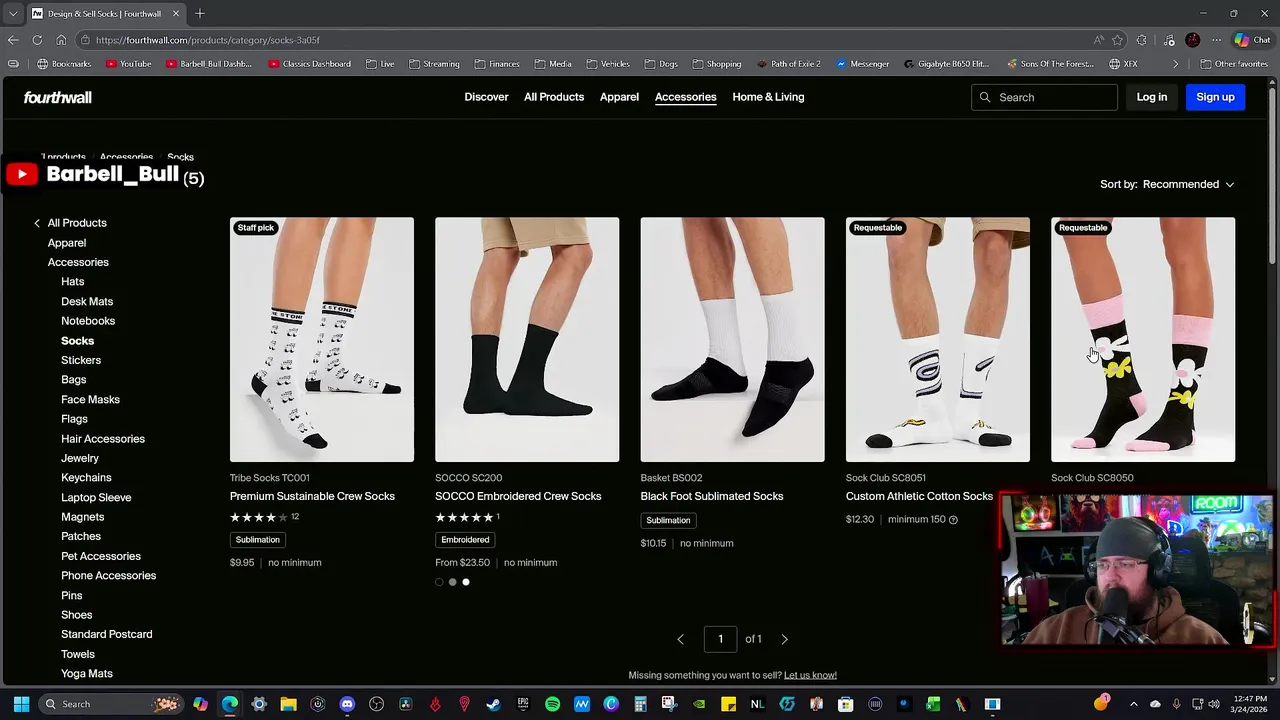
Task: Select Yoga Mats in the sidebar
Action: 87,674
